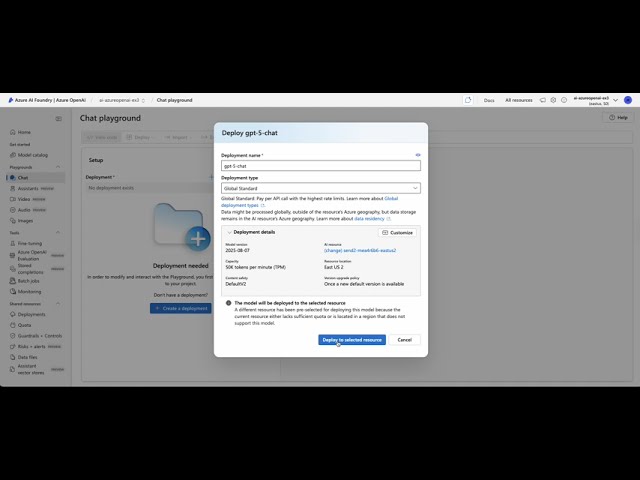Image resolution: width=640 pixels, height=480 pixels.
Task: Click the info icon beside model deployment notice
Action: click(x=229, y=303)
